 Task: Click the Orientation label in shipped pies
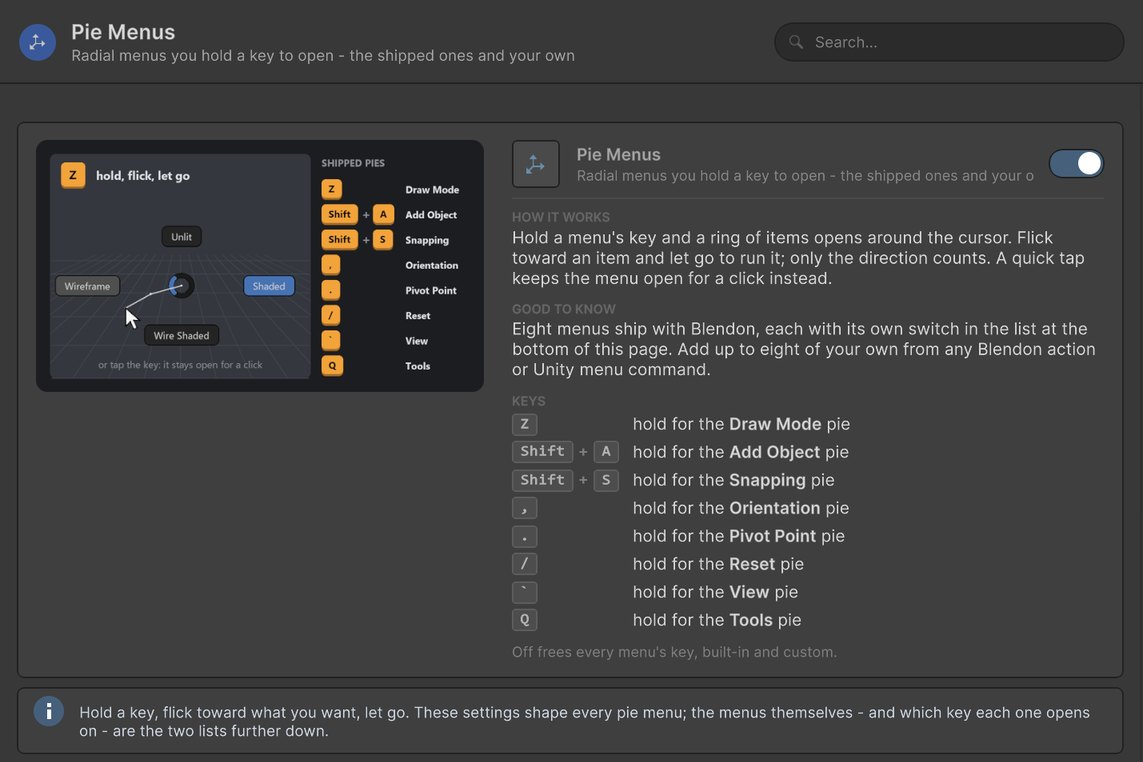tap(432, 265)
